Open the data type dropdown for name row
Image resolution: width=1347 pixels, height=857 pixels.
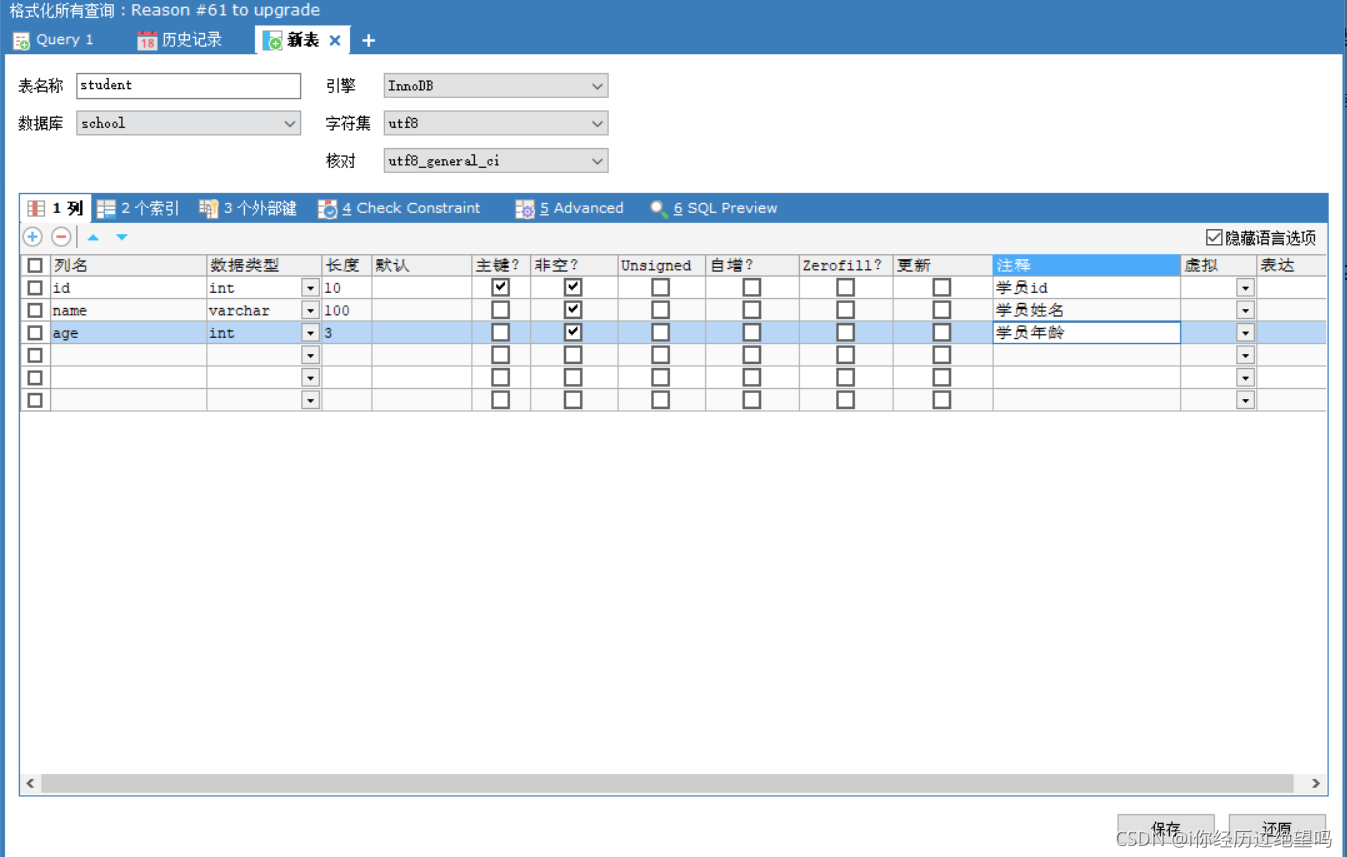click(x=310, y=310)
